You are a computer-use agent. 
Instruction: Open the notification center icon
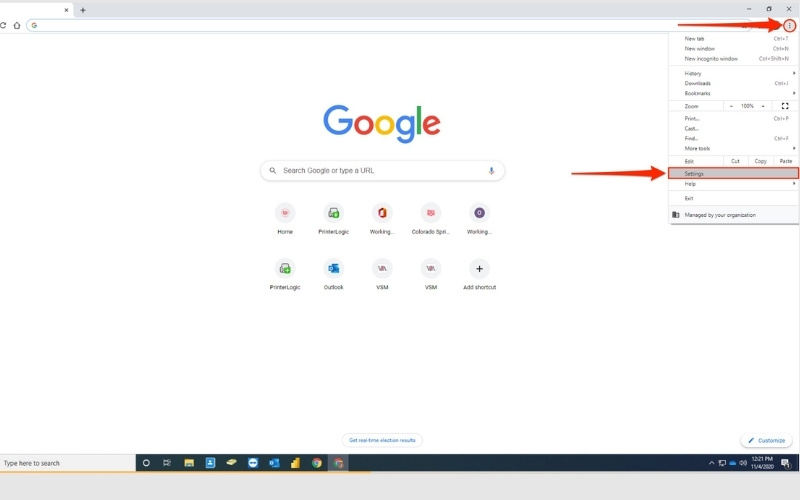[x=786, y=463]
